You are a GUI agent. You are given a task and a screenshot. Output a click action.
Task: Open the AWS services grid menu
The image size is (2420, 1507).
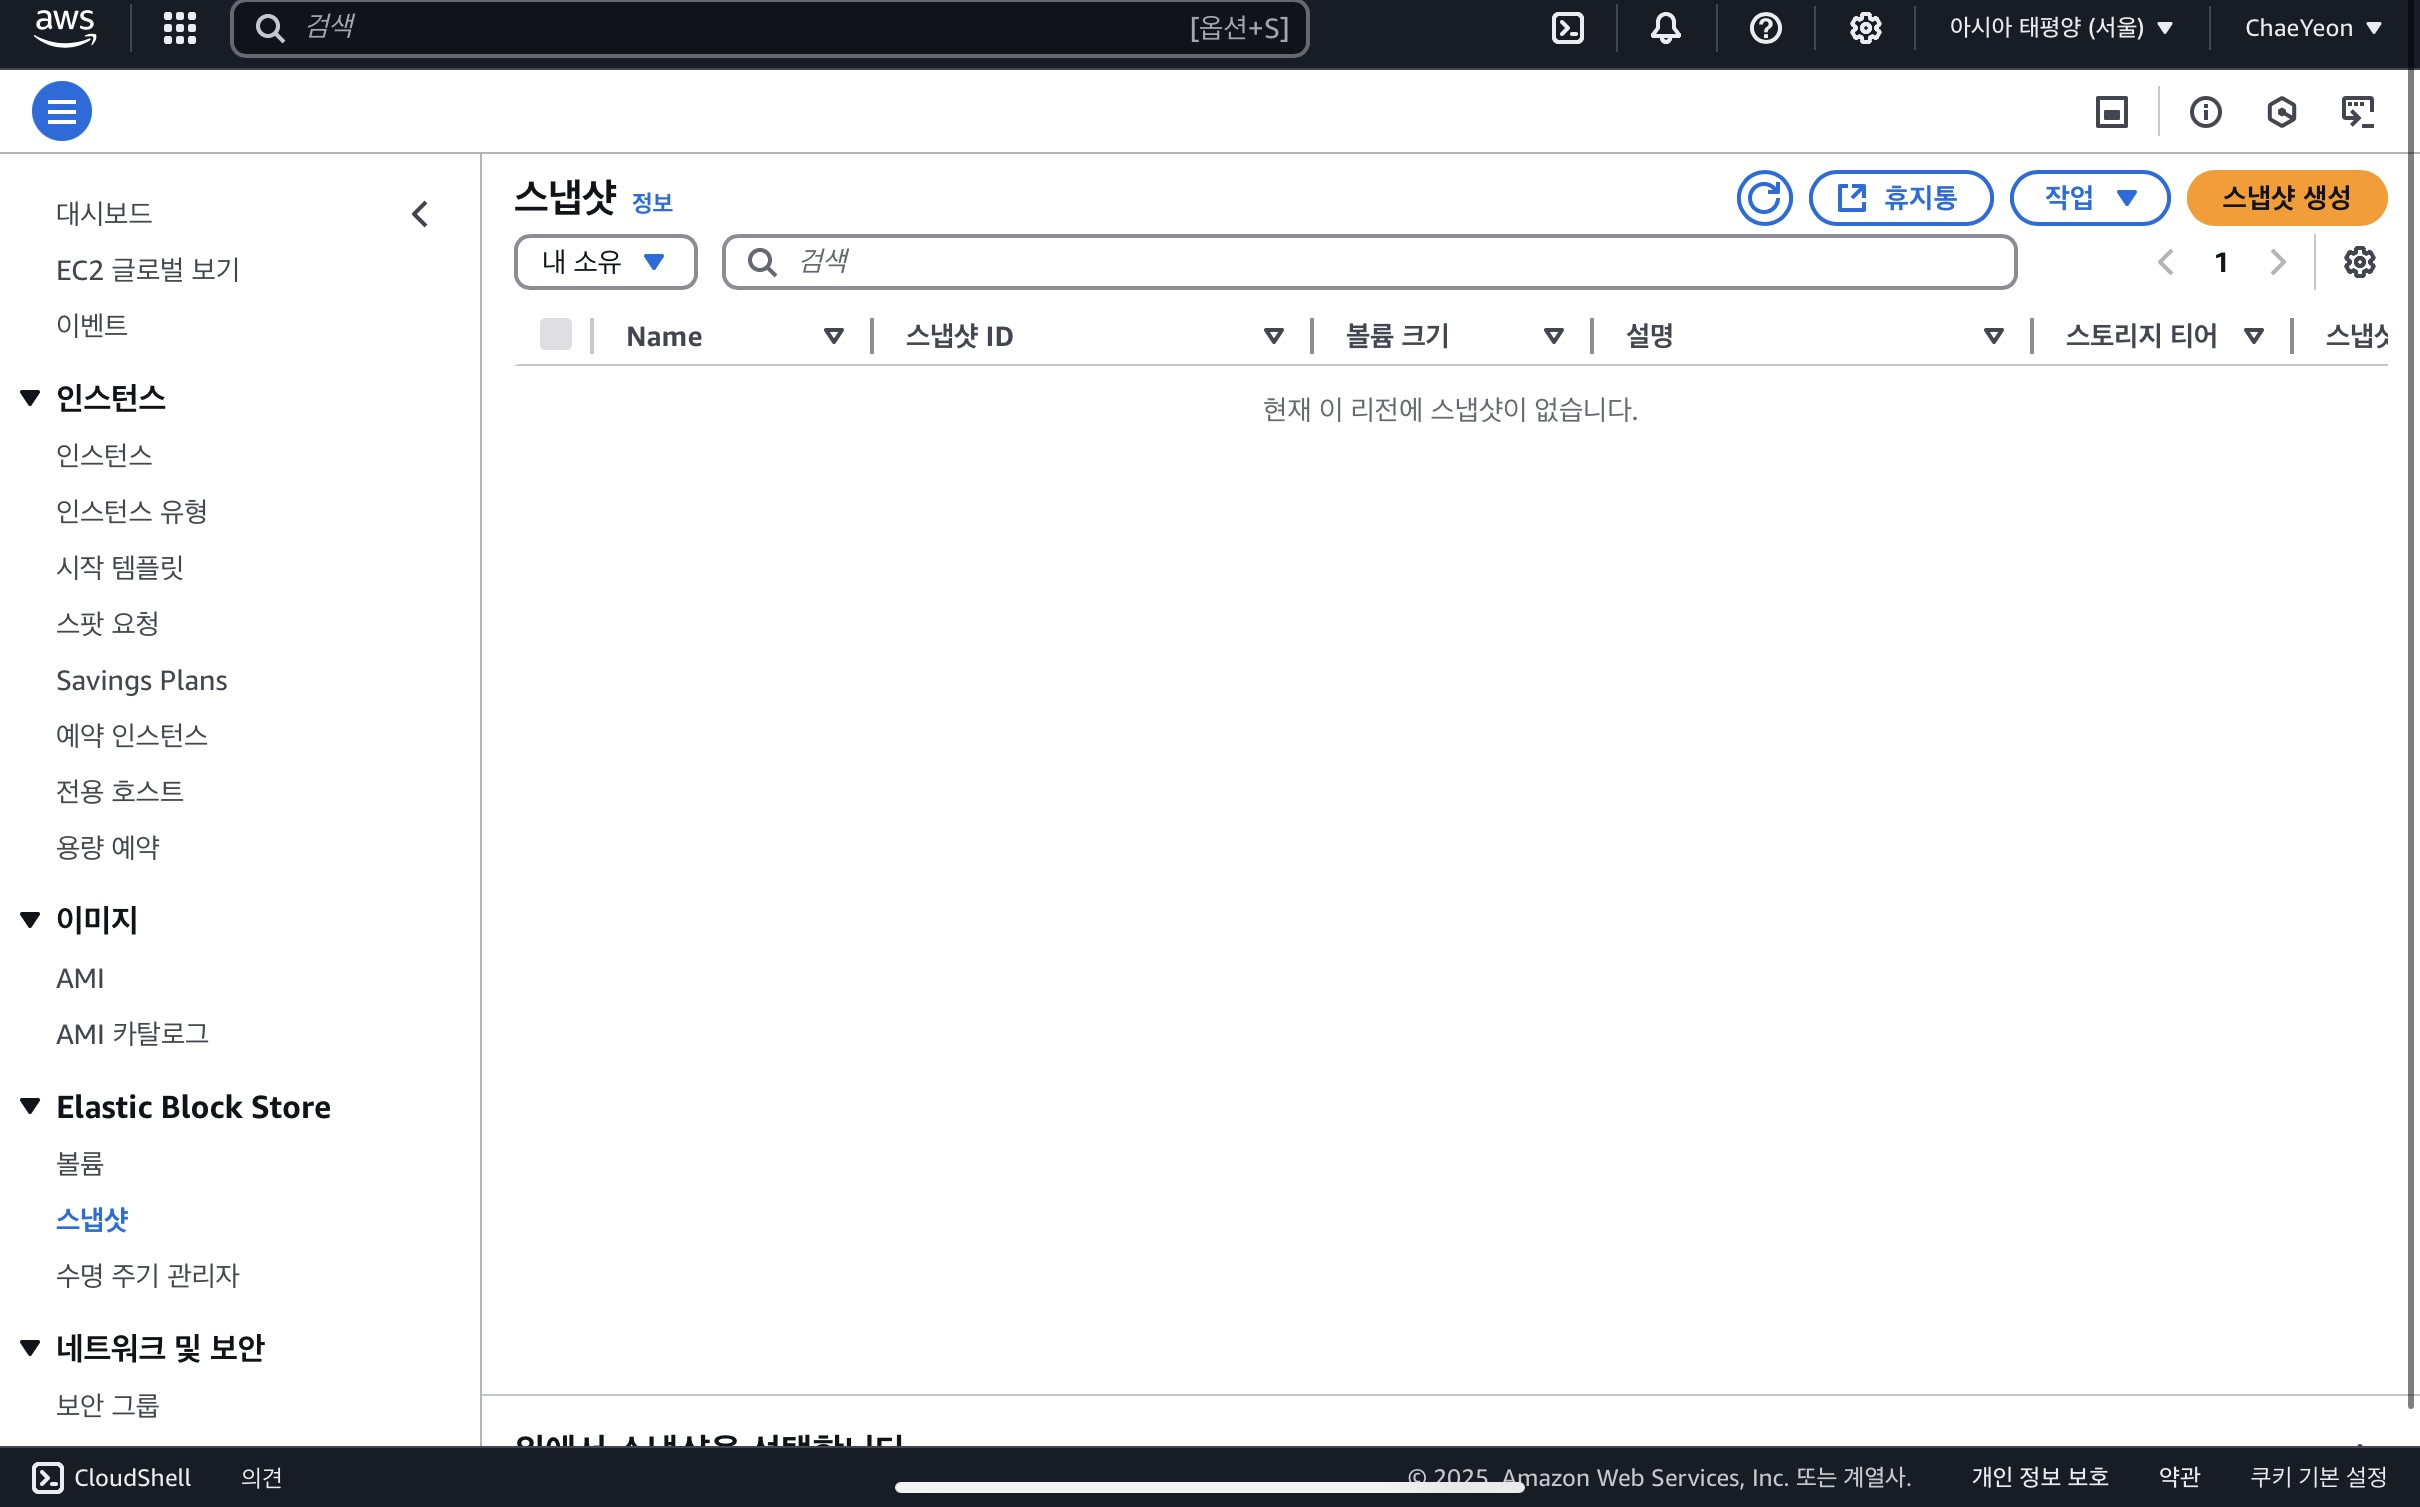coord(180,28)
